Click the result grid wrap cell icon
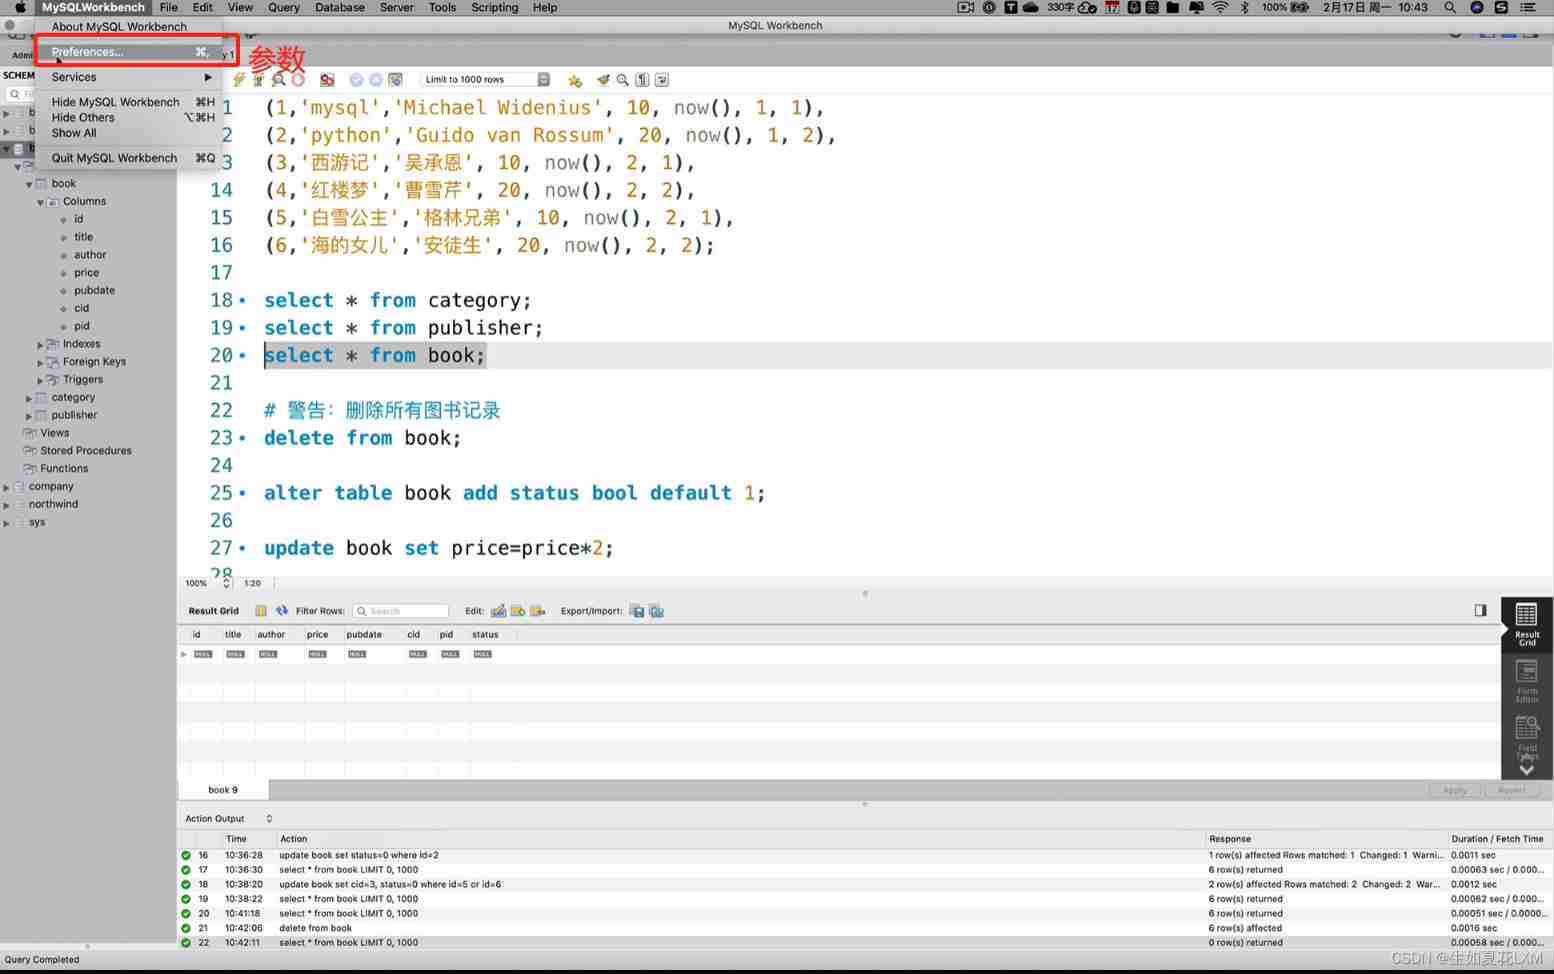Image resolution: width=1554 pixels, height=974 pixels. (261, 610)
